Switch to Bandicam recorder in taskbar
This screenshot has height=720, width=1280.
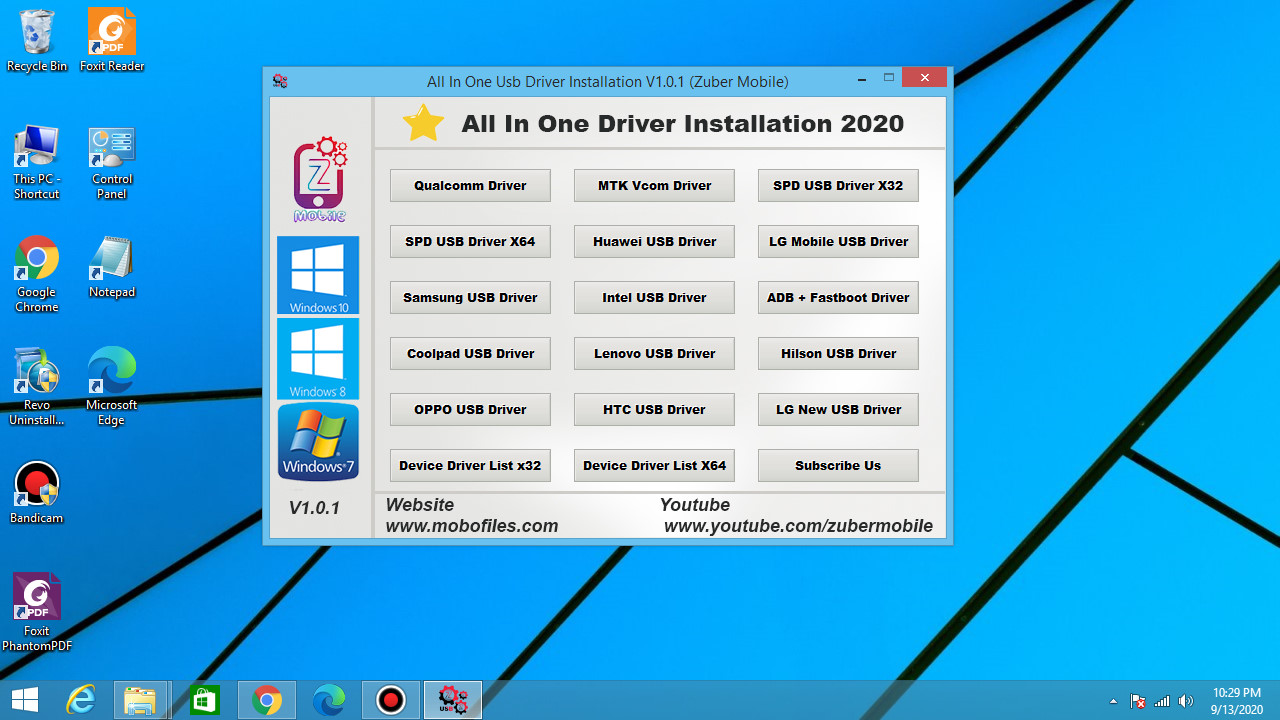click(x=391, y=700)
